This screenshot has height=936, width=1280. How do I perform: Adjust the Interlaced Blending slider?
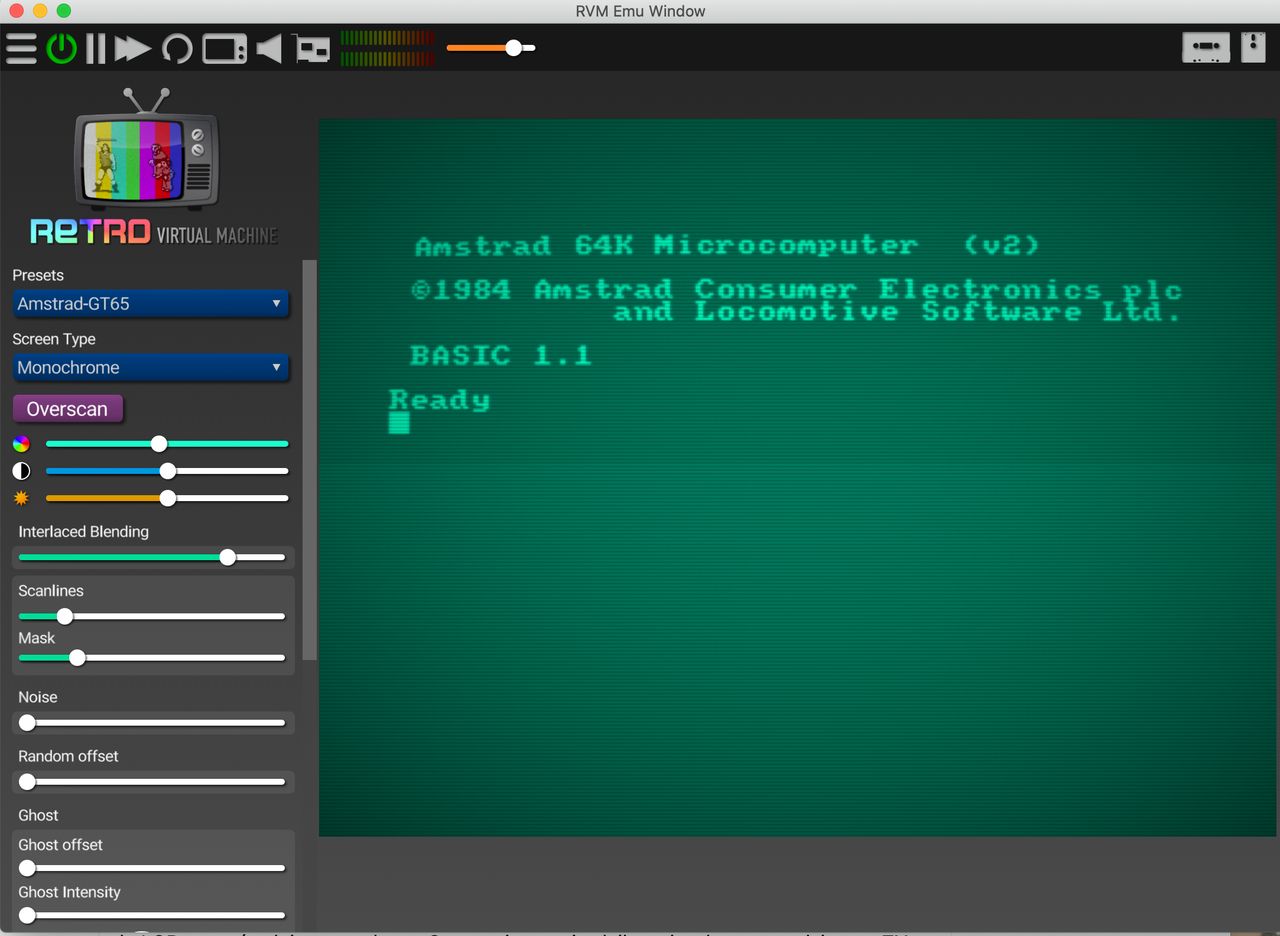[152, 557]
